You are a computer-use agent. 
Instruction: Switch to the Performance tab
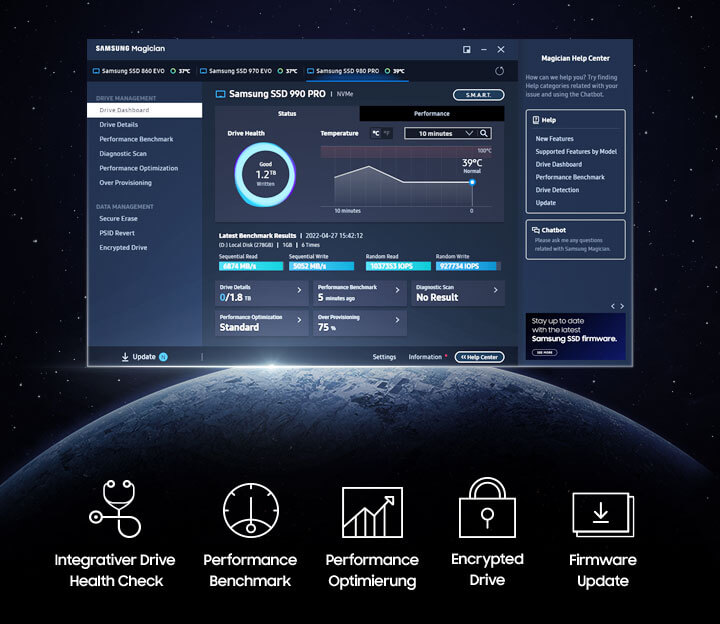click(x=432, y=114)
